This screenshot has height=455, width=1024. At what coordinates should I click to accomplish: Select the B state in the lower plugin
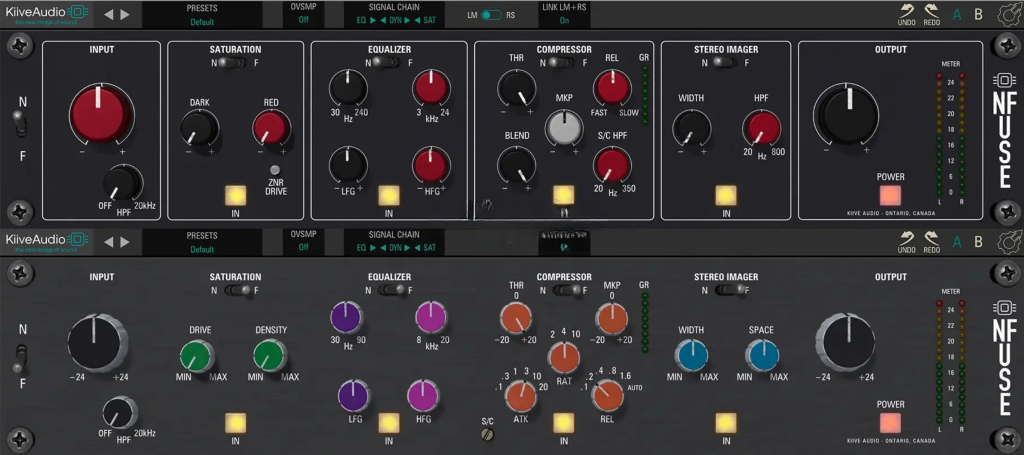[978, 242]
